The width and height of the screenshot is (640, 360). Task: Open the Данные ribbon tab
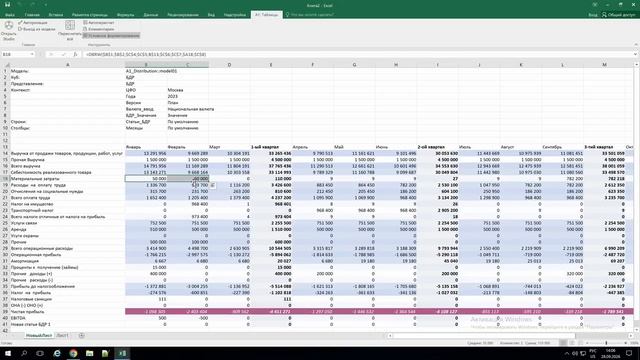pyautogui.click(x=151, y=15)
